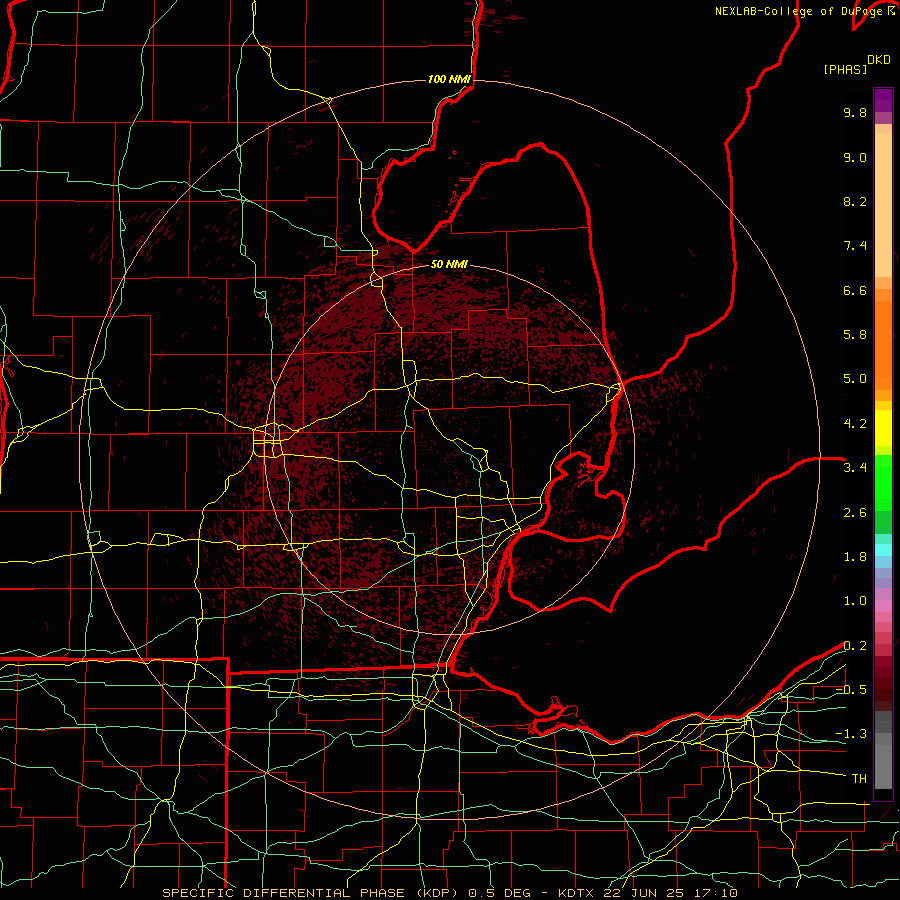Click the 8.2 value on color scale

[855, 201]
